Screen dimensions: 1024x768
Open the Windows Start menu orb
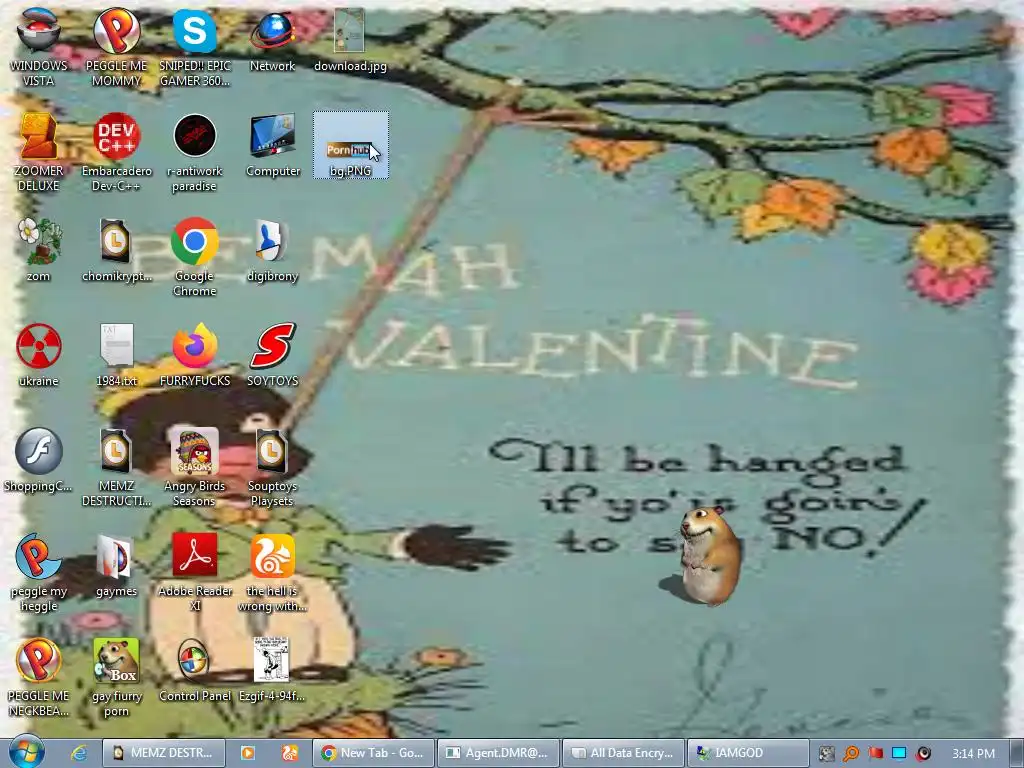pos(26,752)
